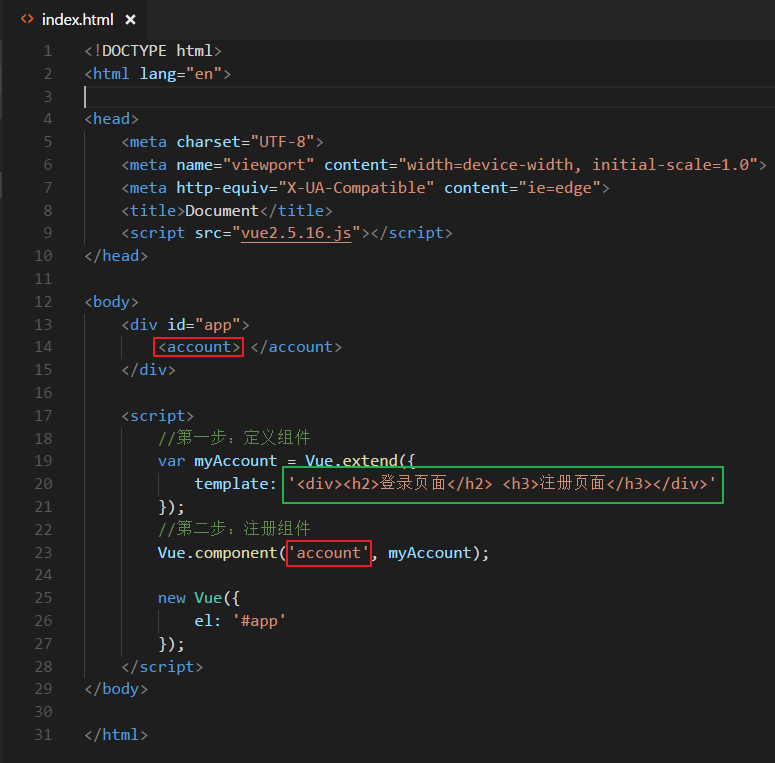
Task: Open the vue2.5.16.js script link
Action: pyautogui.click(x=300, y=233)
